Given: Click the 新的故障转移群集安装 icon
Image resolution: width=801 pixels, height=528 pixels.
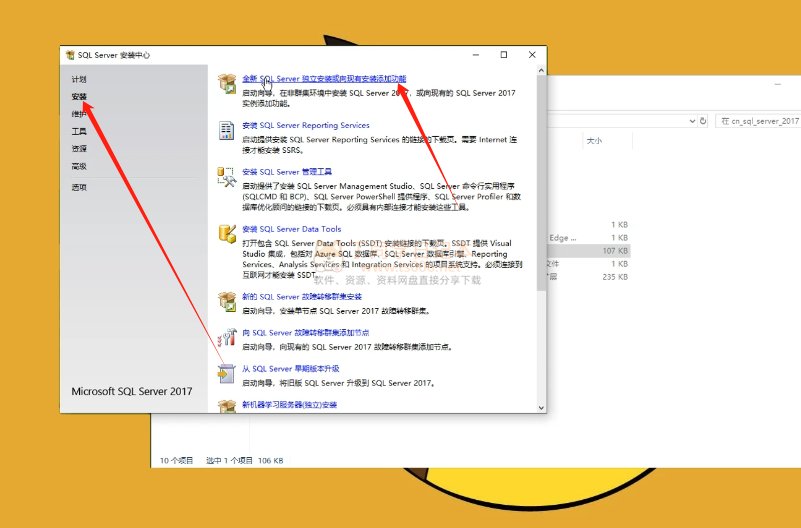Looking at the screenshot, I should tap(227, 301).
